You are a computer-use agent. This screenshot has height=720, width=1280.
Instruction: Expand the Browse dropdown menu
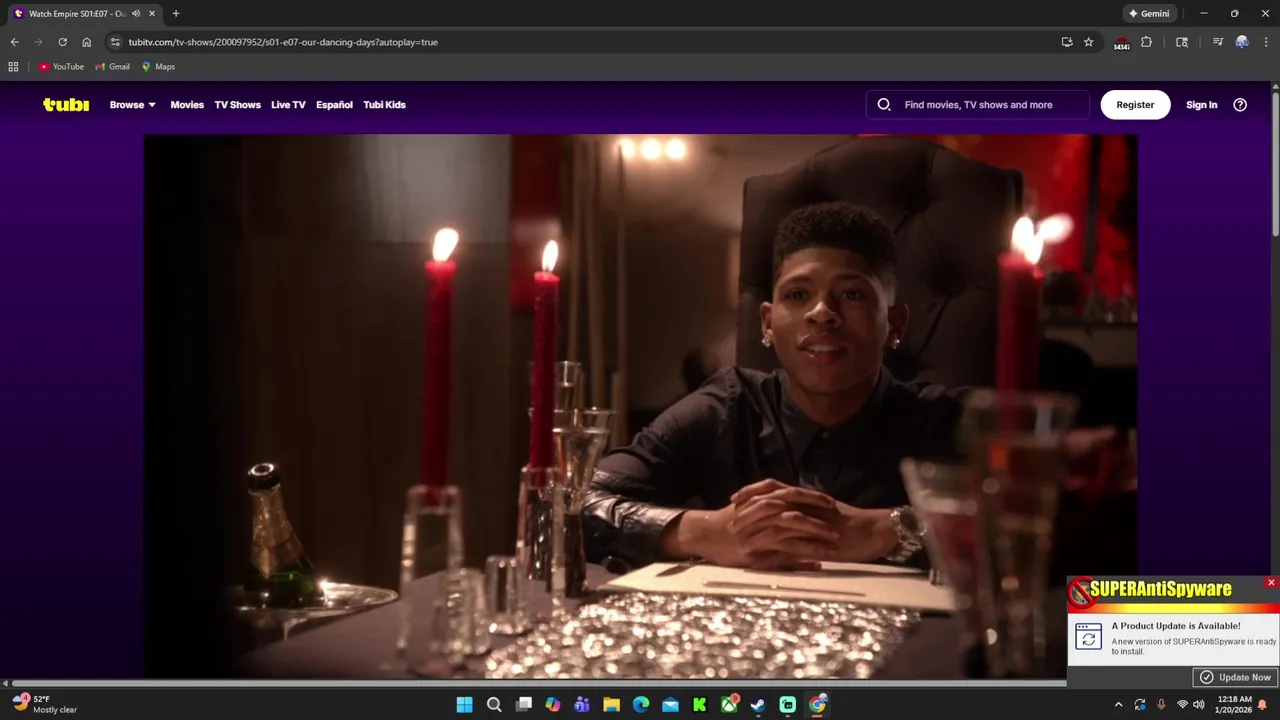point(132,105)
